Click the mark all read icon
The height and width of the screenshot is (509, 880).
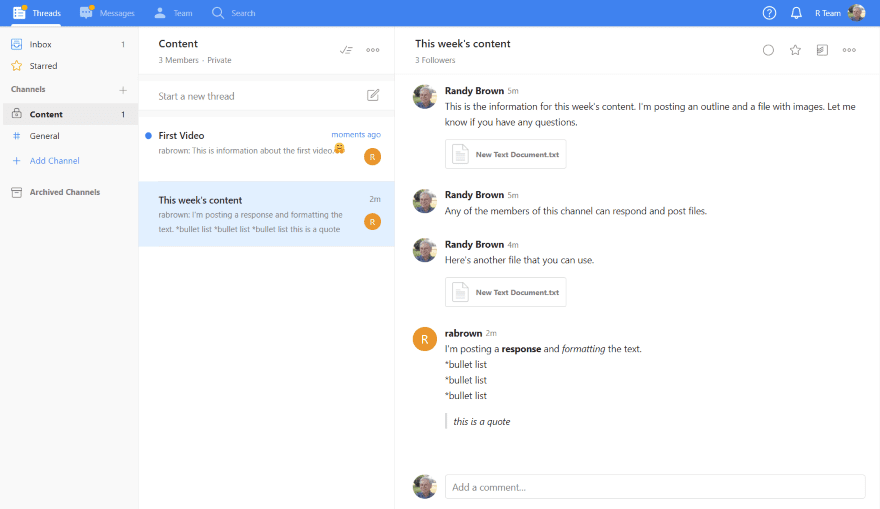pos(346,50)
